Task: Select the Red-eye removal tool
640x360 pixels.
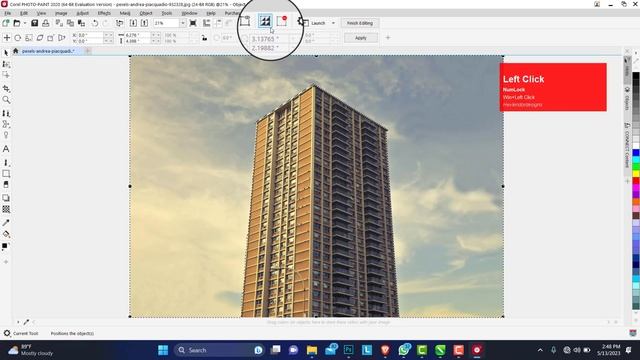Action: pos(6,135)
